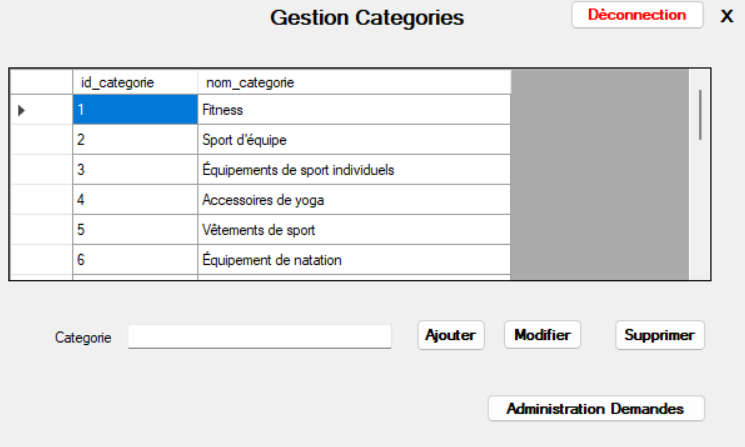Open Administration Demandes
The height and width of the screenshot is (447, 745).
595,408
